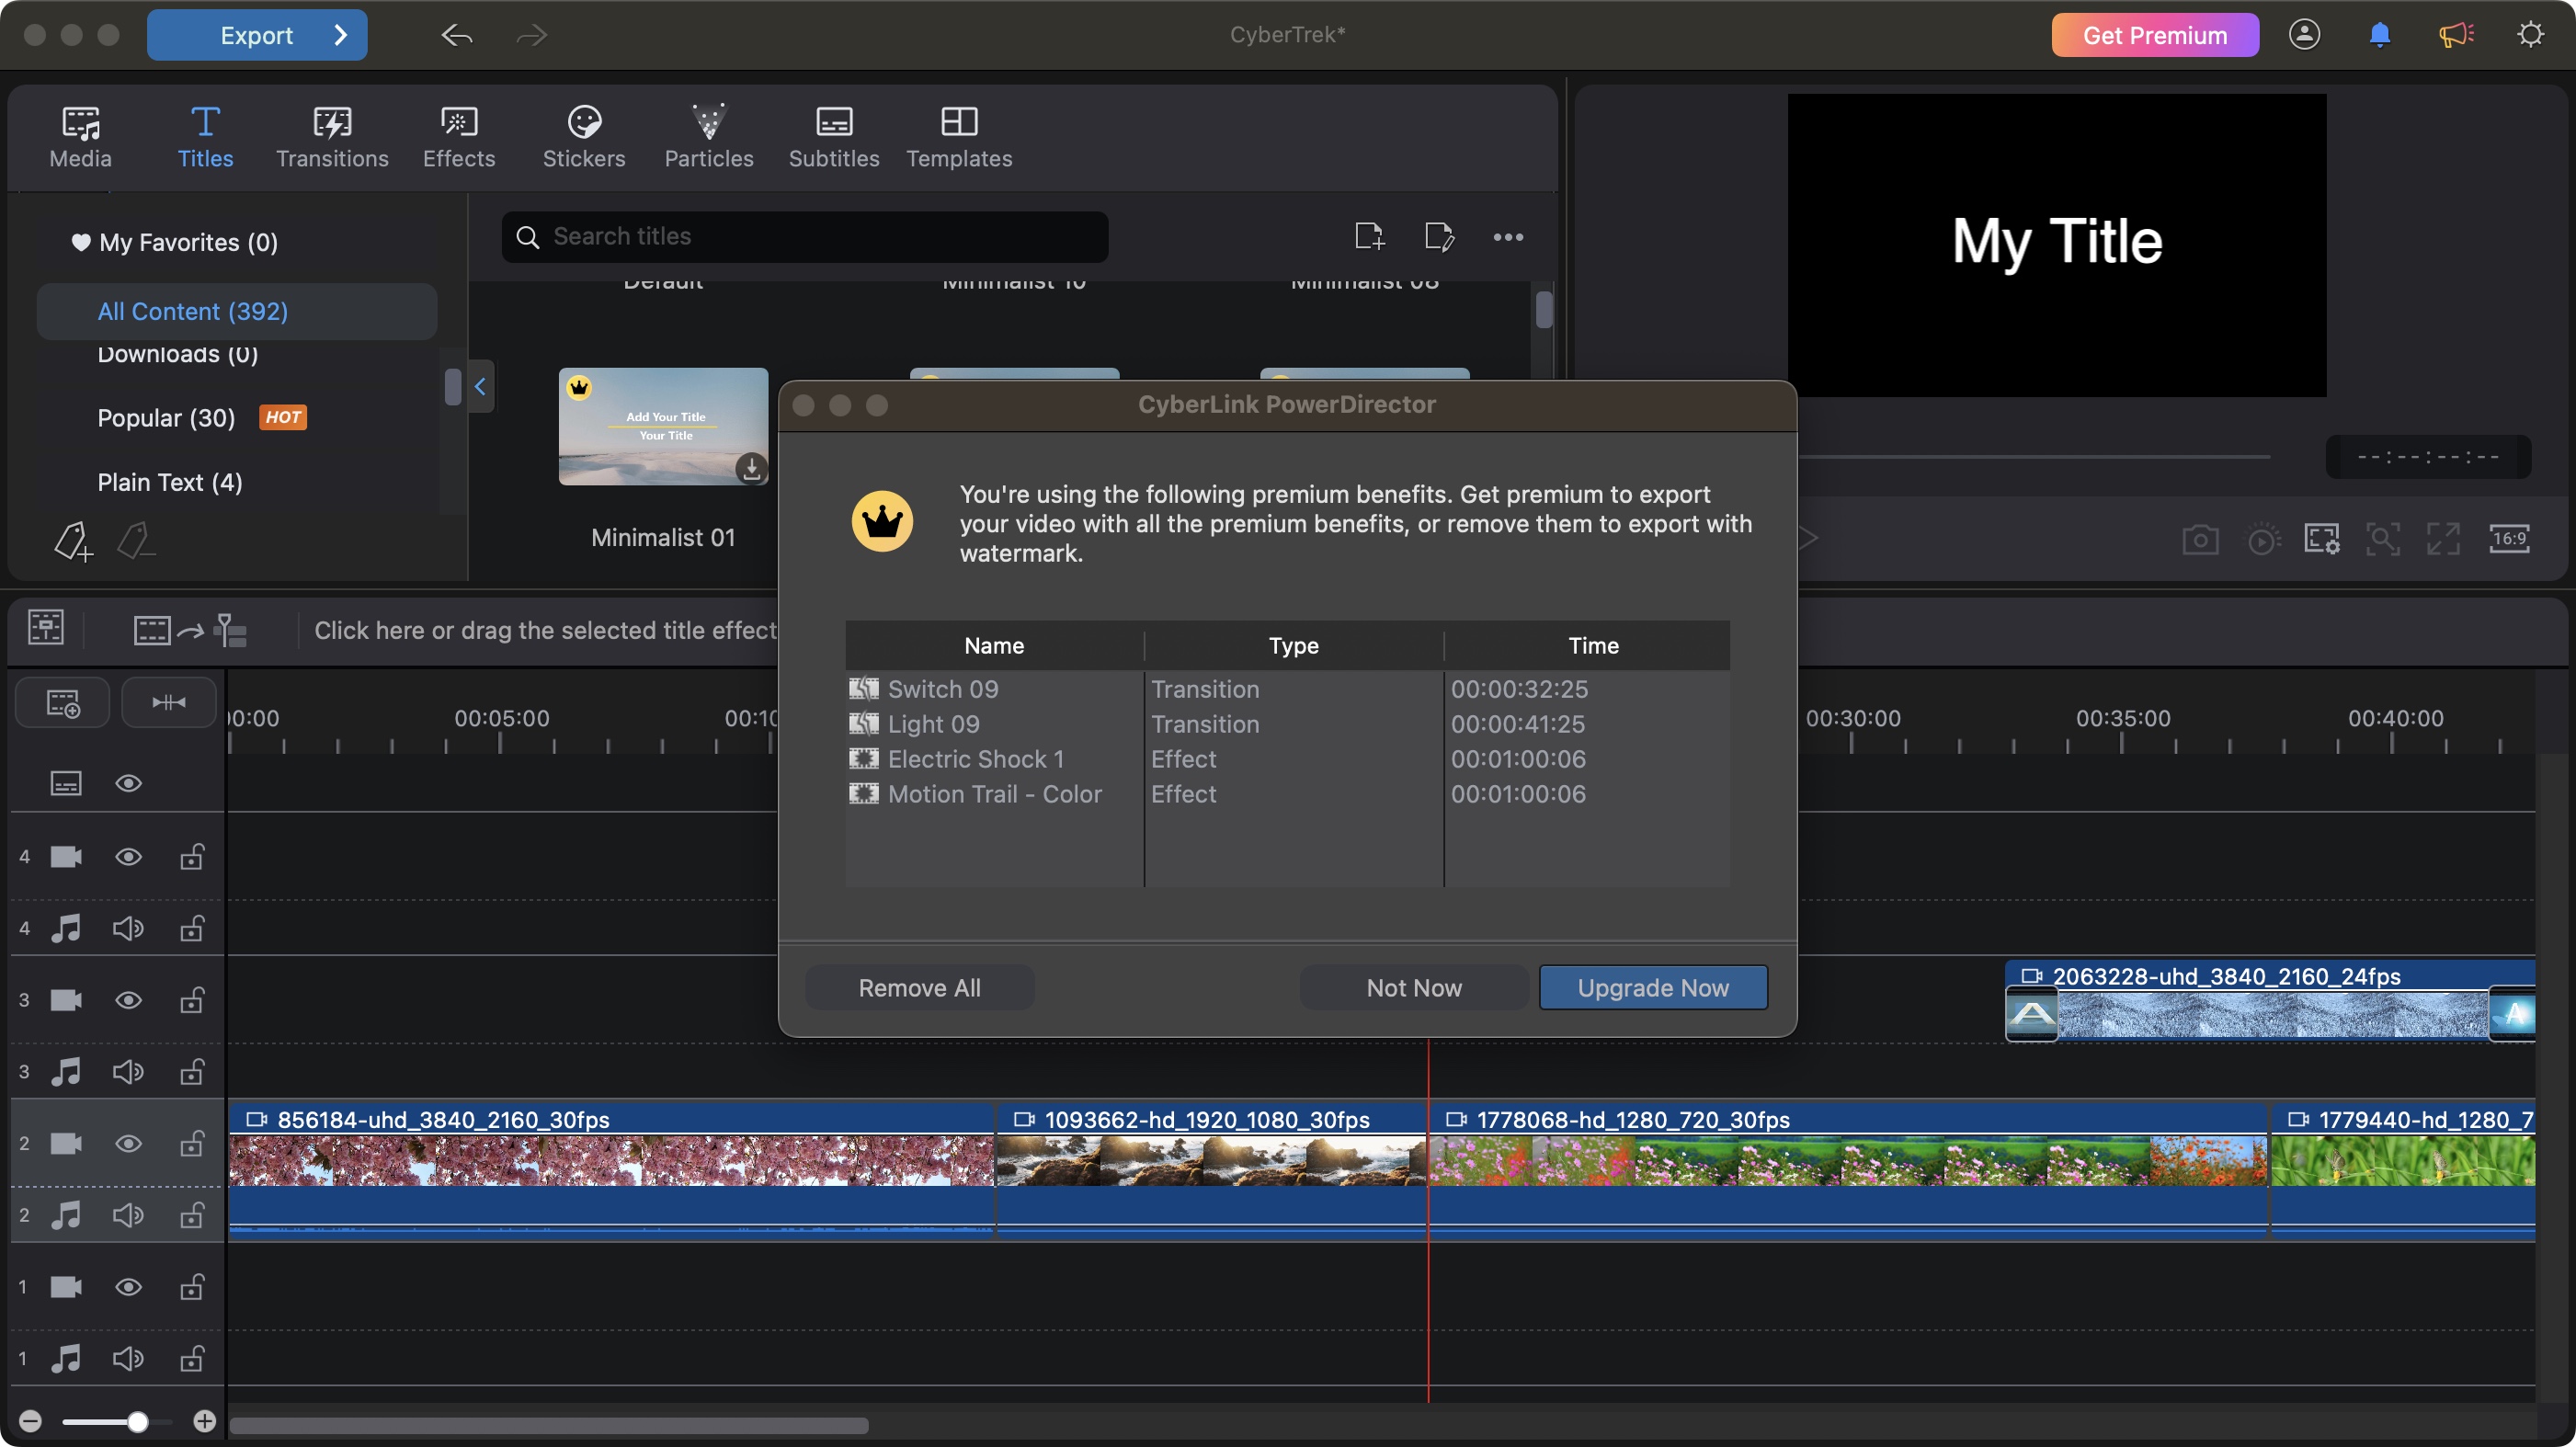This screenshot has width=2576, height=1447.
Task: Hide video track 4 with the eye toggle
Action: [x=129, y=857]
